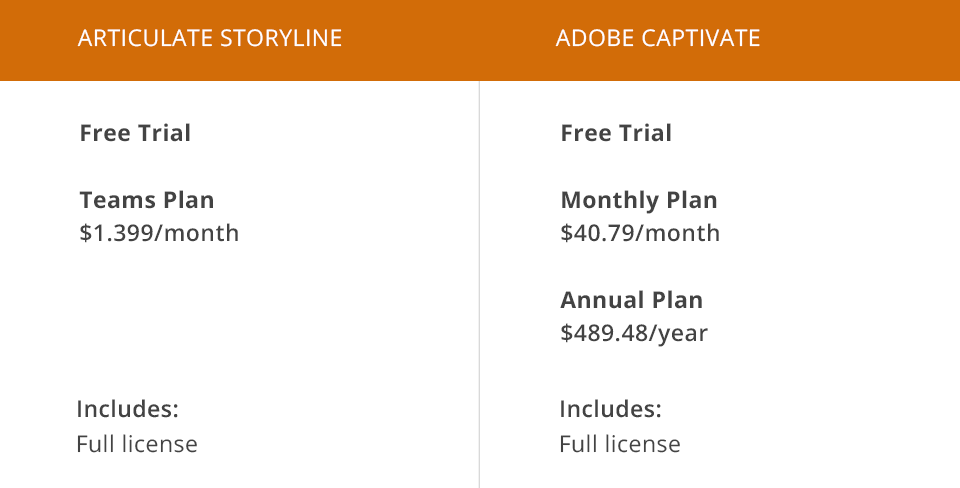
Task: Click the $489.48 annual price amount
Action: [x=605, y=334]
